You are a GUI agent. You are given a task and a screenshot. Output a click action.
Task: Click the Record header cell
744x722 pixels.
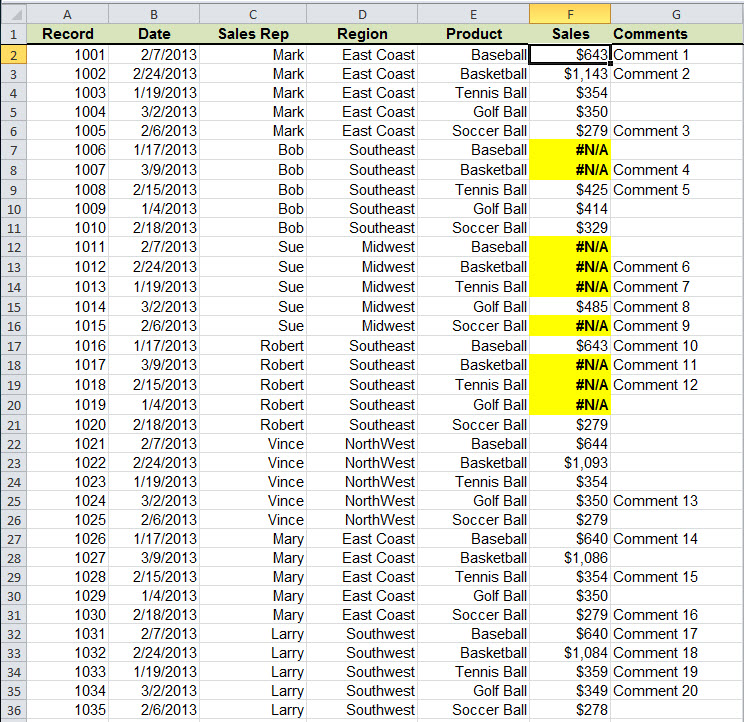click(68, 34)
